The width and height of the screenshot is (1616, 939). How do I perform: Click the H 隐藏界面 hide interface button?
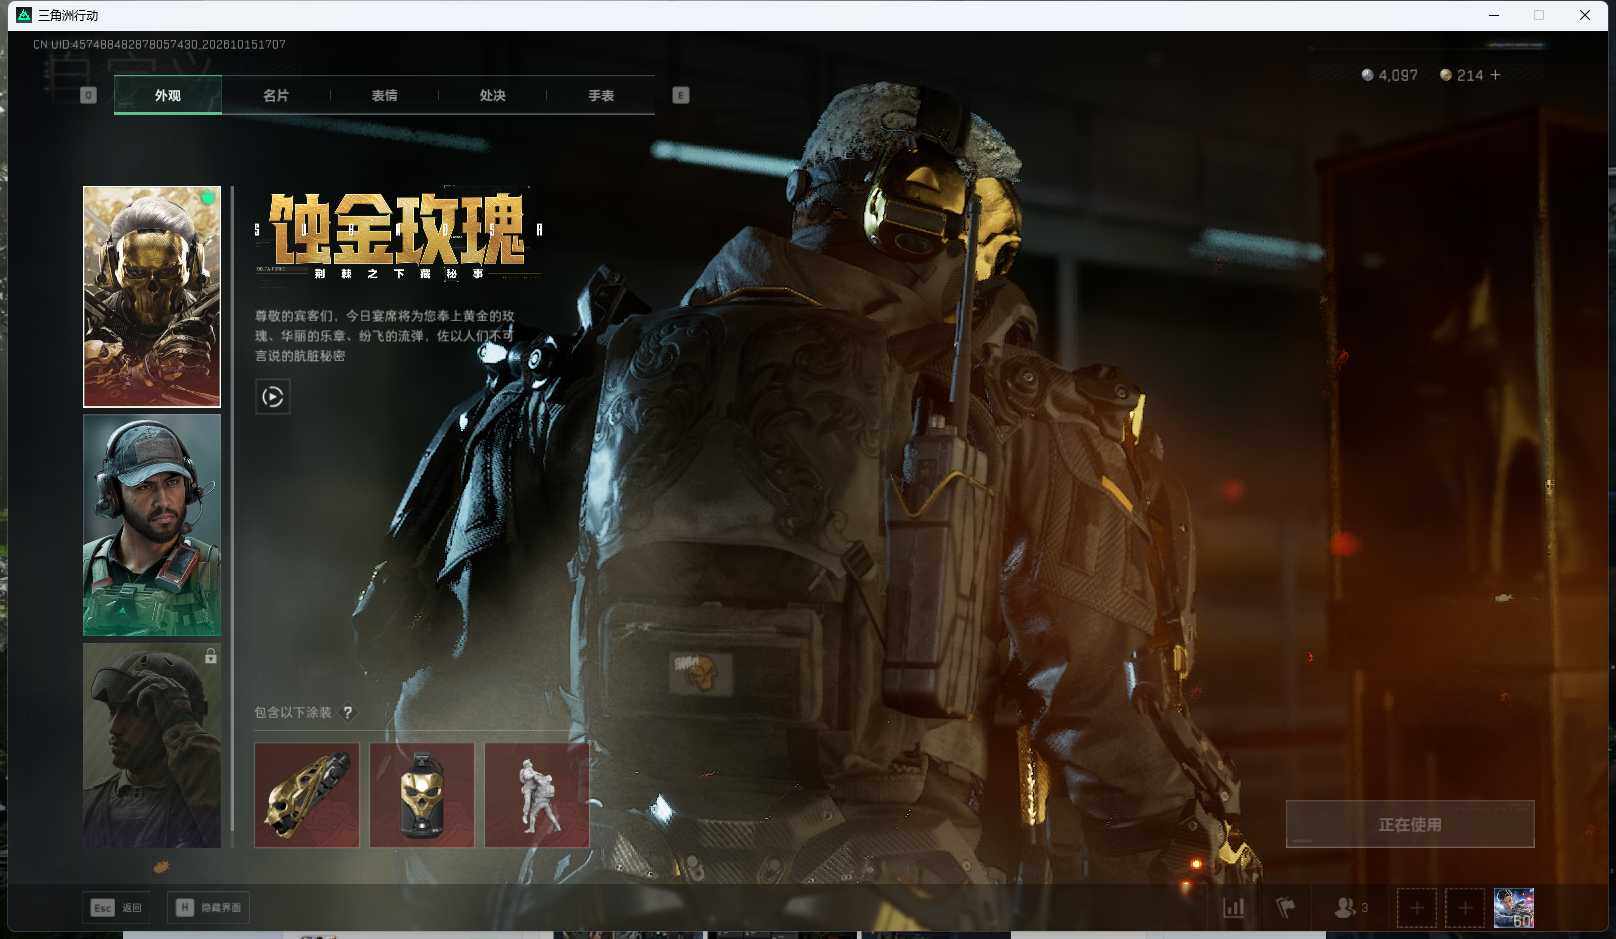(209, 908)
